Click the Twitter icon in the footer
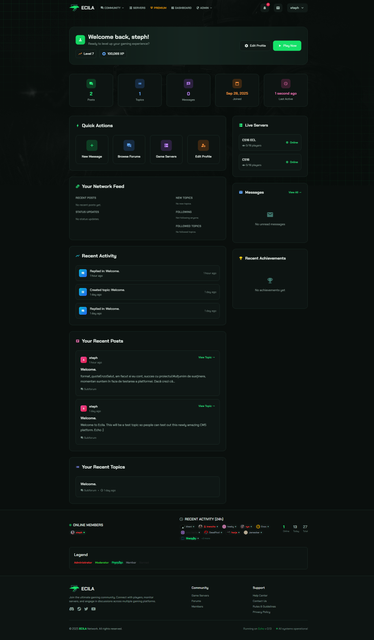 click(86, 609)
